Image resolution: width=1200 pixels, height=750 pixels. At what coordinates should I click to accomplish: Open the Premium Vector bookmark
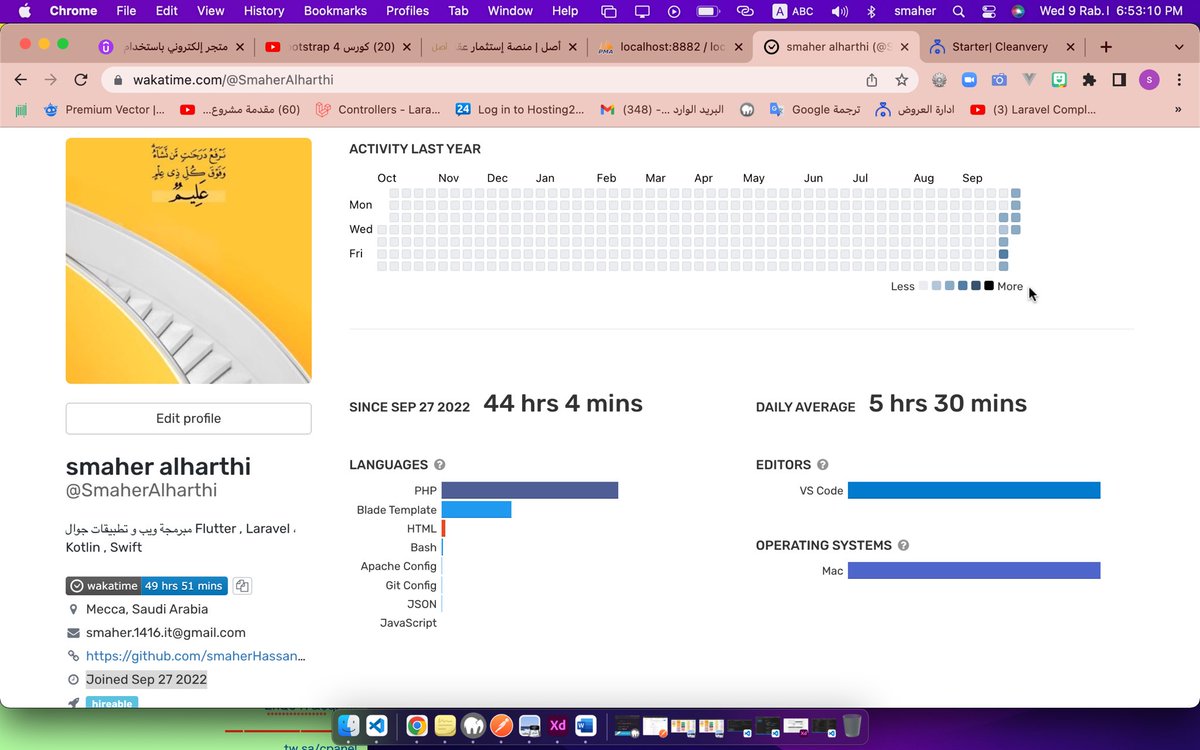pyautogui.click(x=105, y=110)
